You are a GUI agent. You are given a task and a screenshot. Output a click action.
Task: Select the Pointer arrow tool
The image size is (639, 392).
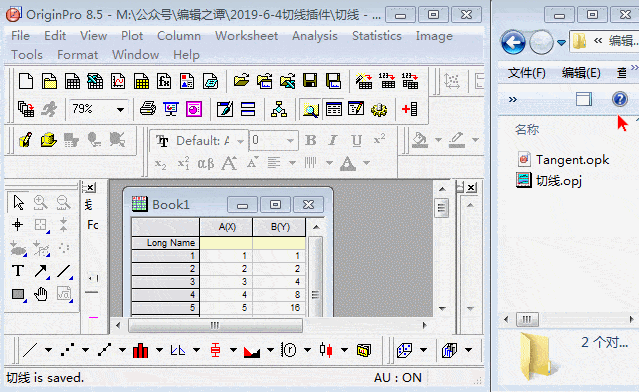coord(18,202)
